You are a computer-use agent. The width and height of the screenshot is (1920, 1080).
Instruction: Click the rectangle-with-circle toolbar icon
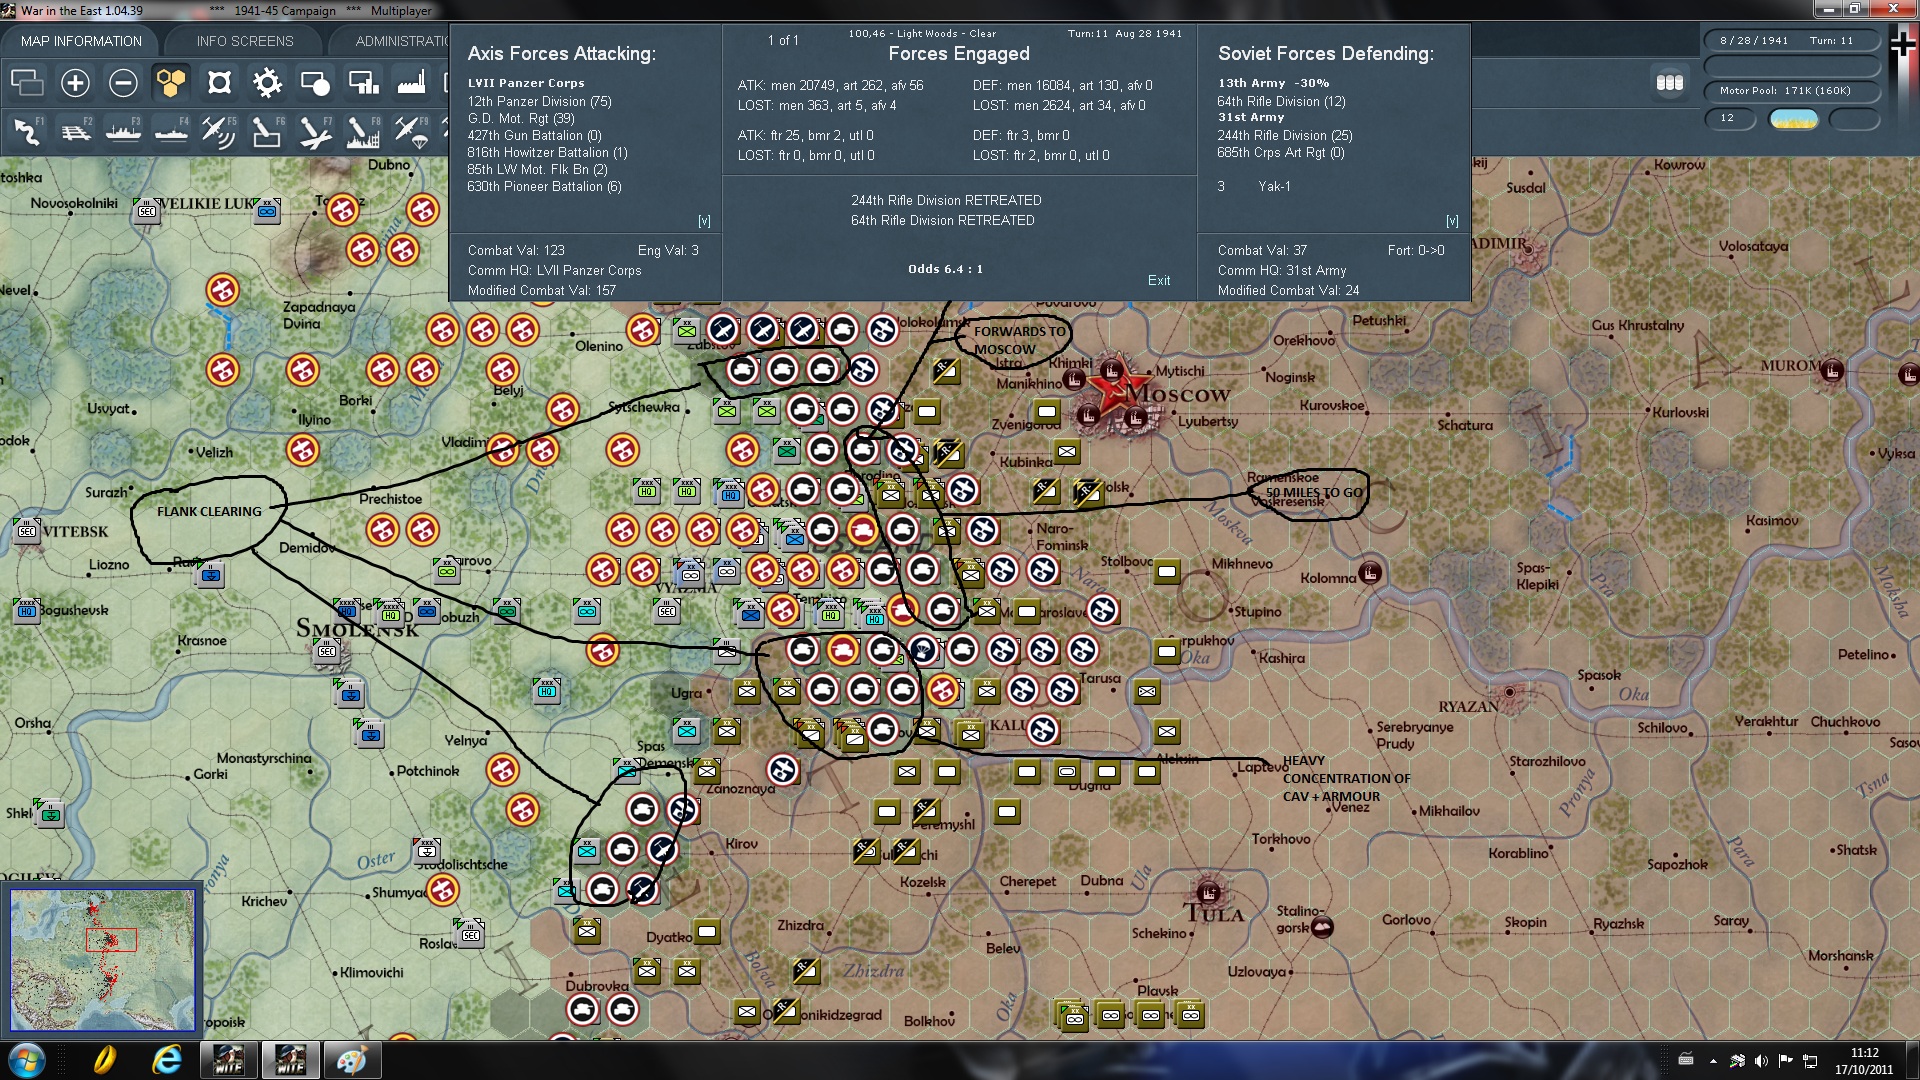click(315, 83)
